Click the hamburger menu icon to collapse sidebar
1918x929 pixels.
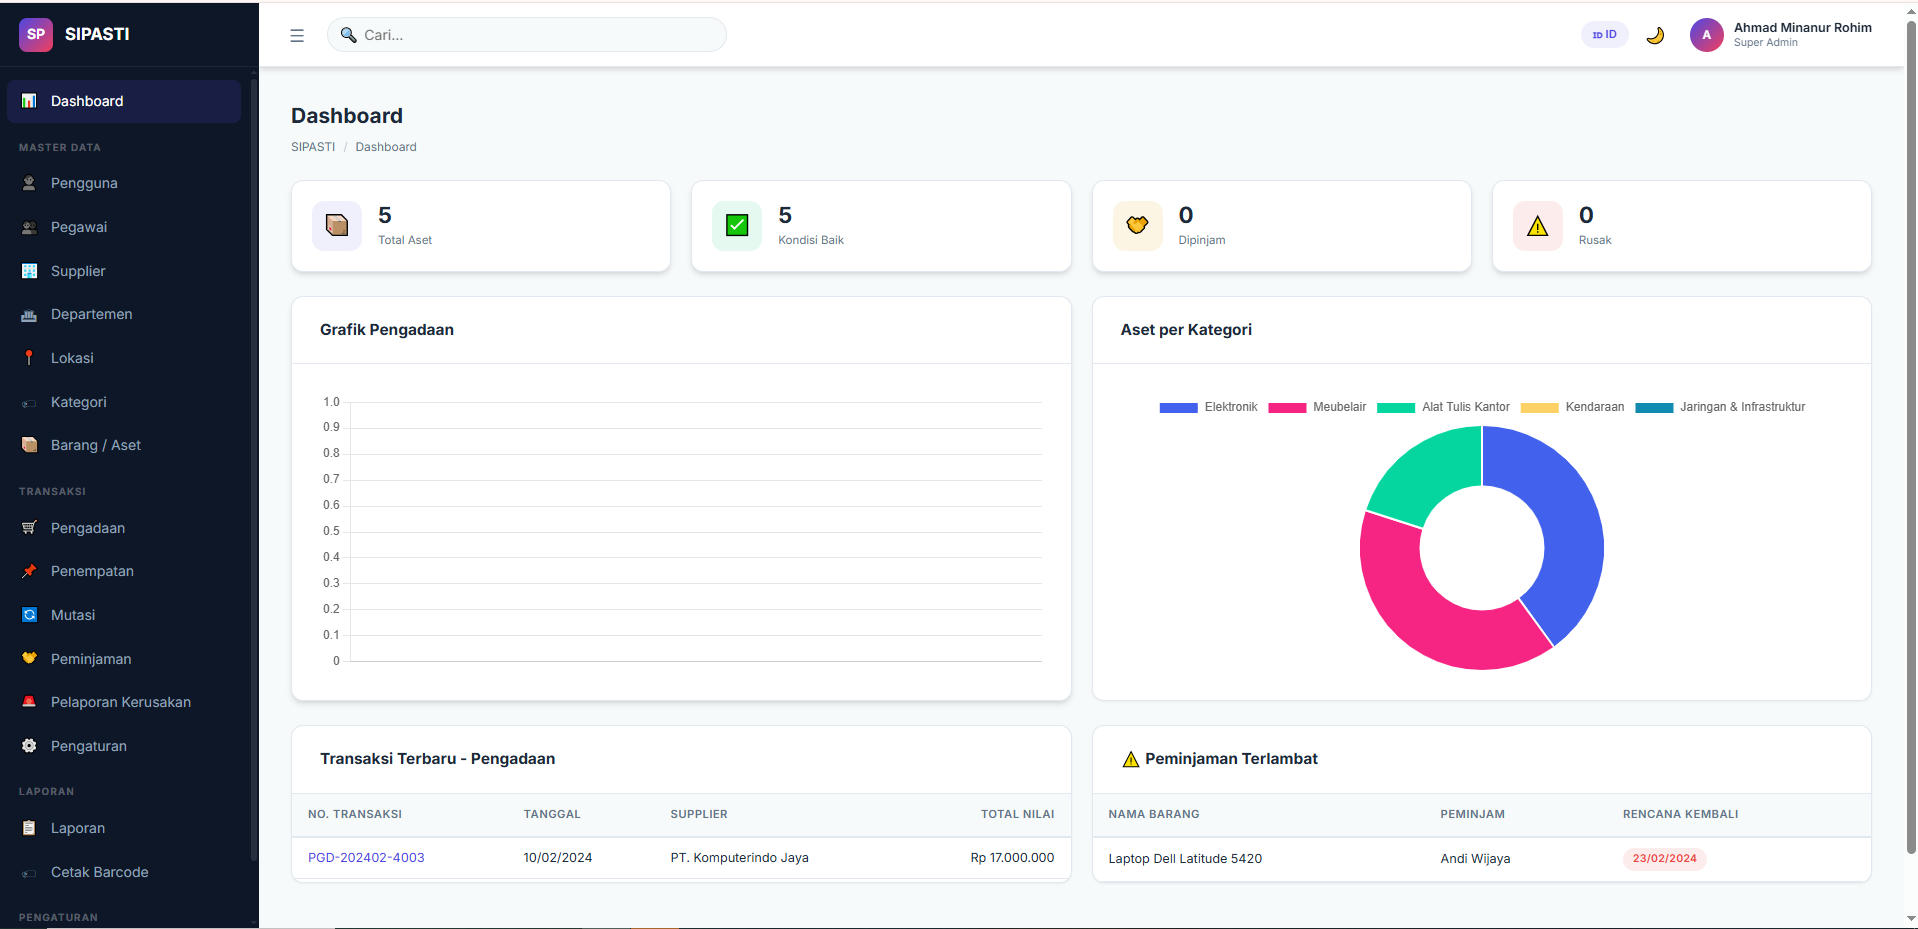click(x=297, y=35)
